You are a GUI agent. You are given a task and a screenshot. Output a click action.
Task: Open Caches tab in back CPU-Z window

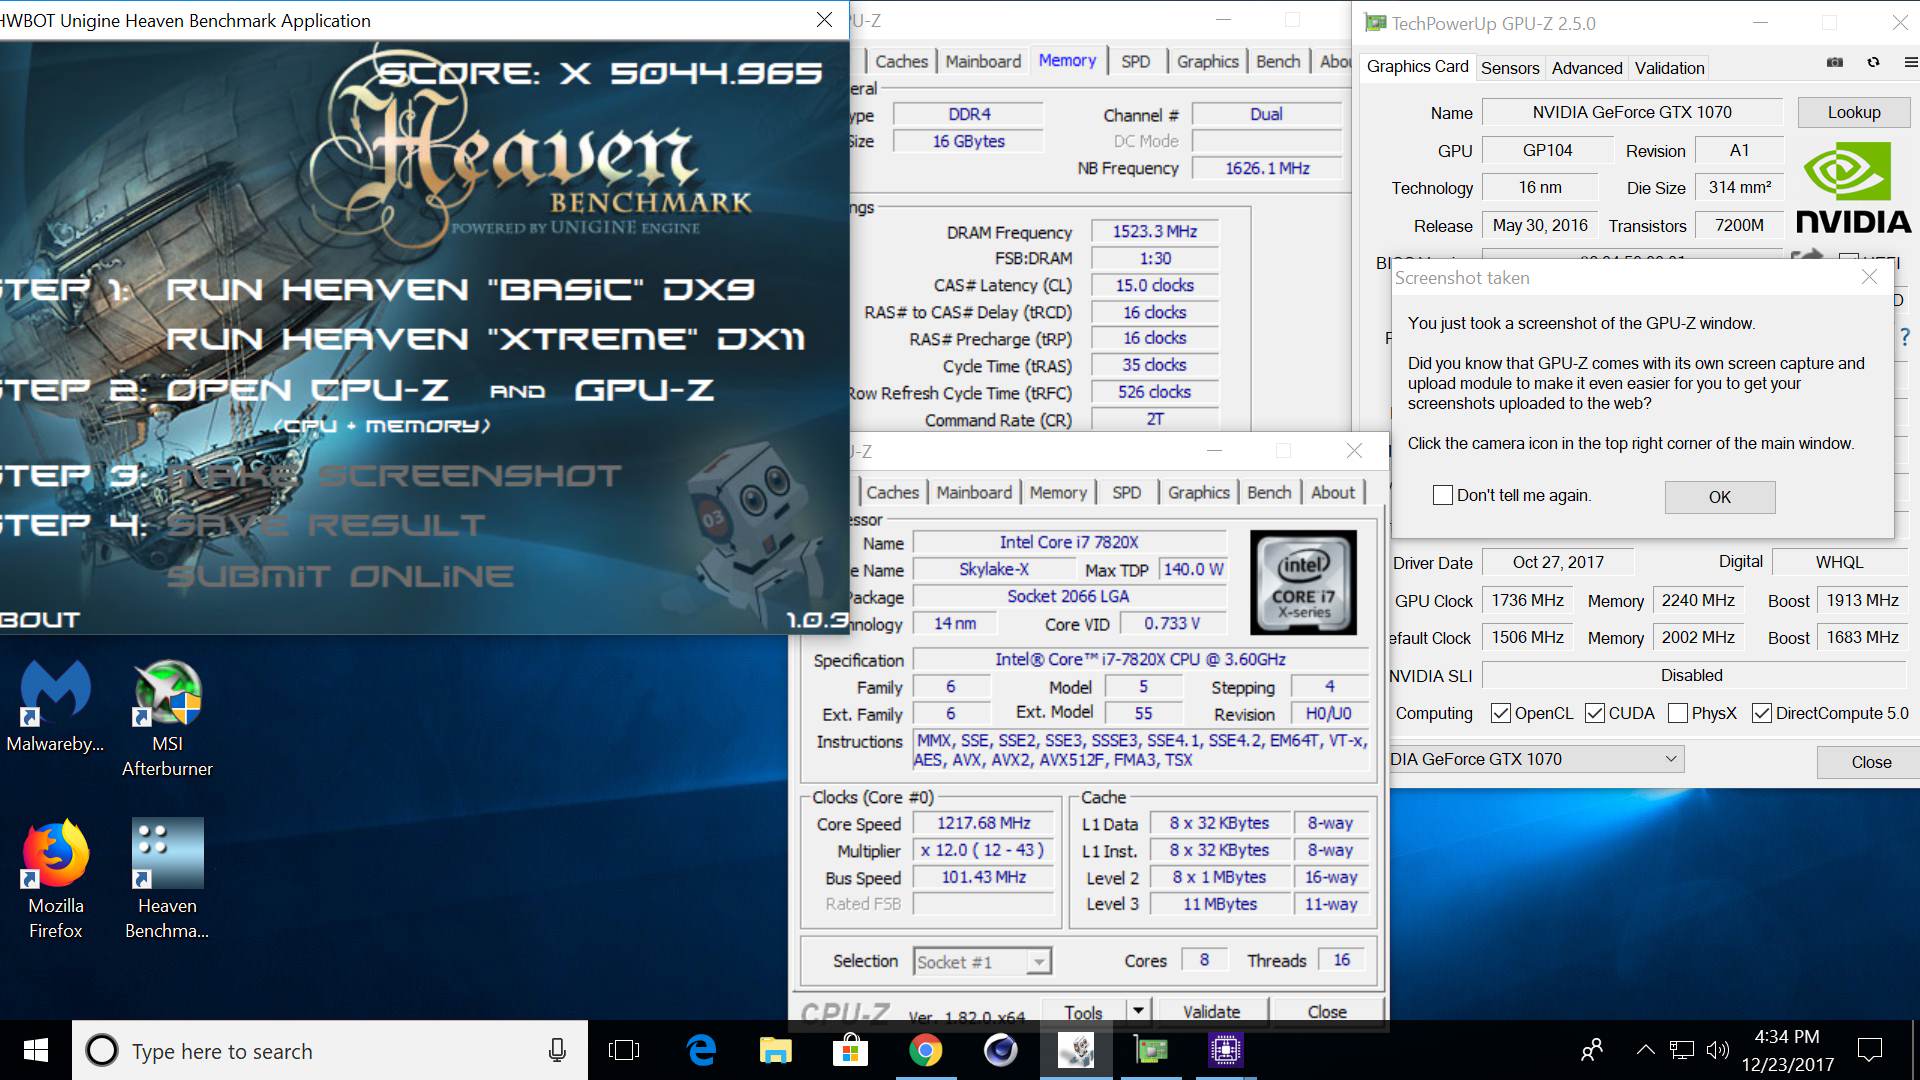coord(901,61)
